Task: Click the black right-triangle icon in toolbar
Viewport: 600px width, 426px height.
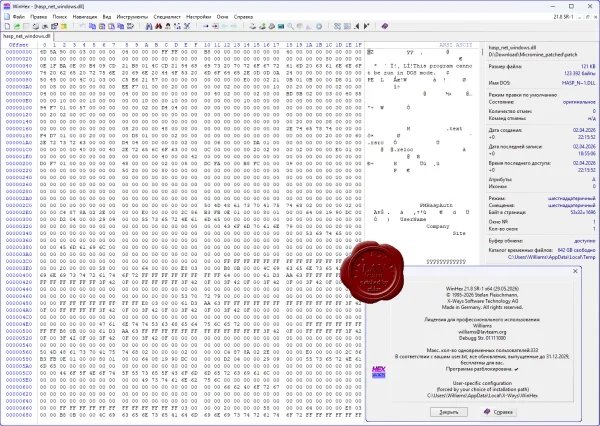Action: point(366,26)
